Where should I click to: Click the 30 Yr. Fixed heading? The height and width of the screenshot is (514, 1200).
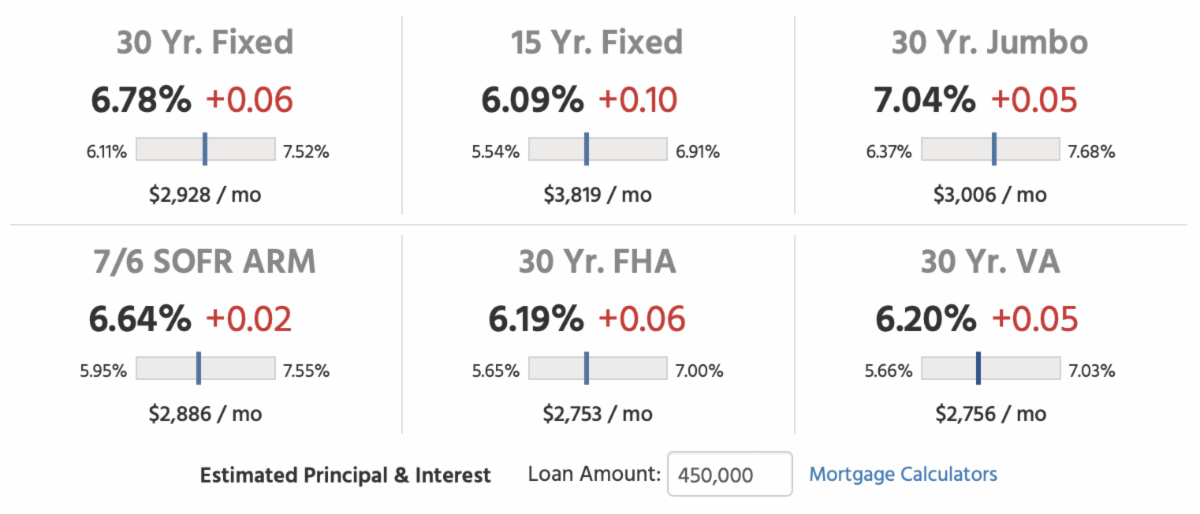tap(205, 42)
